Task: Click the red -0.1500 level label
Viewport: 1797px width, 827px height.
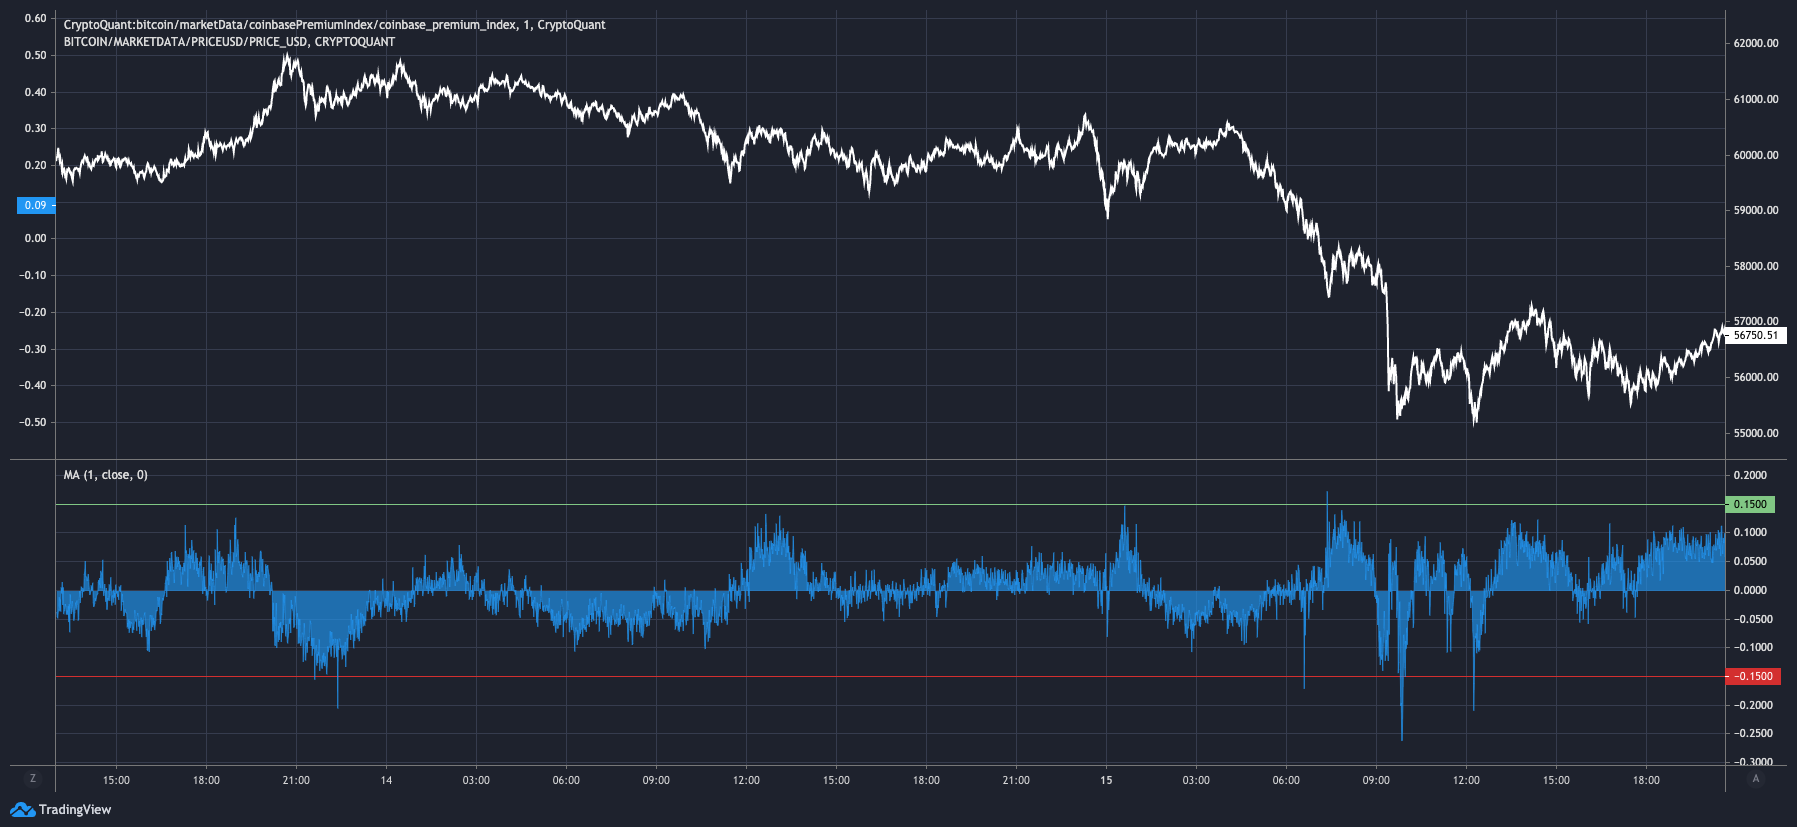Action: pos(1753,676)
